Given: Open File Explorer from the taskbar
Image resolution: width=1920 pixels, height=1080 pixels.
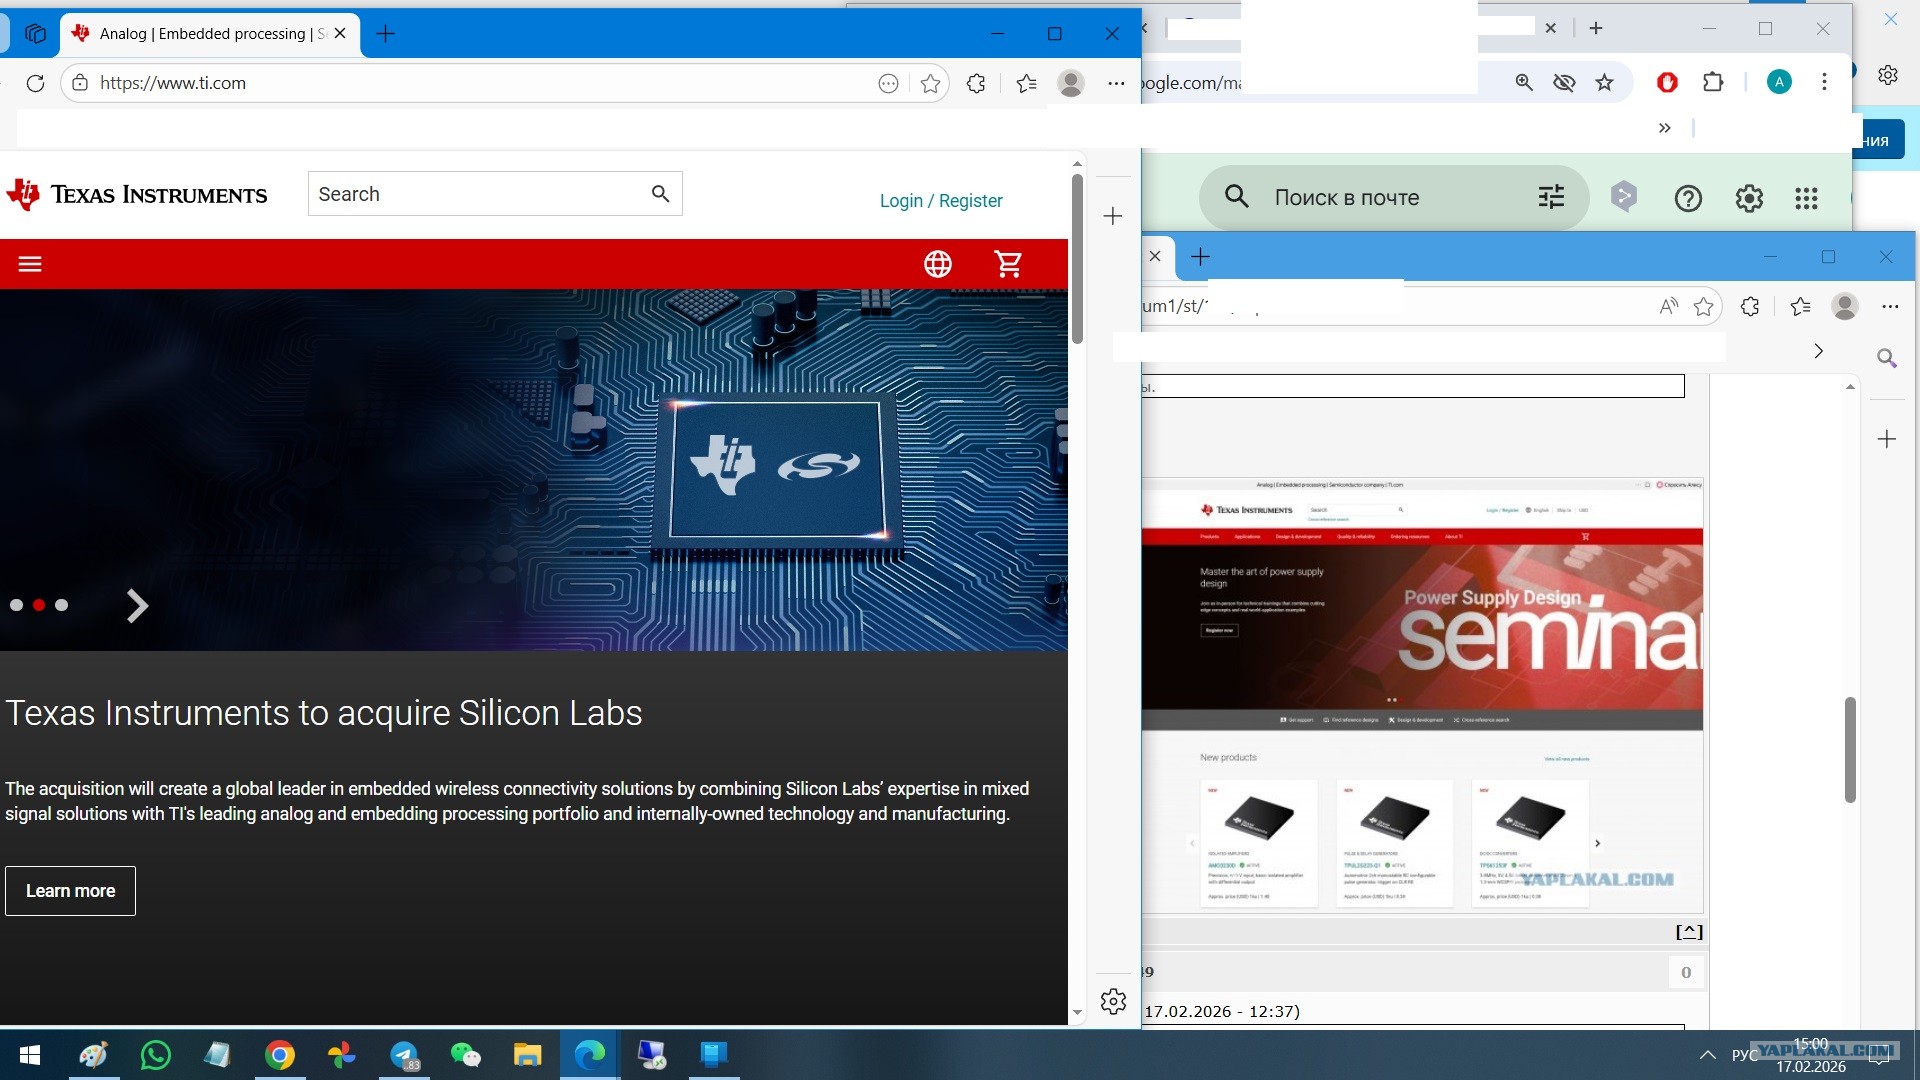Looking at the screenshot, I should click(527, 1055).
